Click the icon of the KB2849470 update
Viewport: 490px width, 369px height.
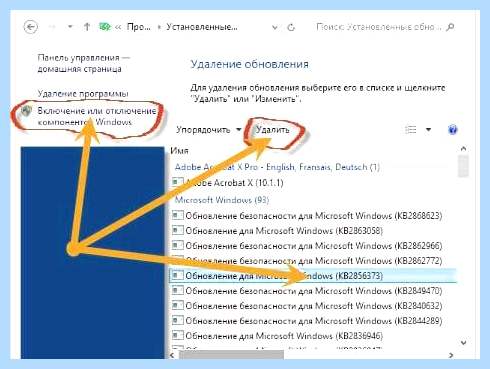(177, 290)
